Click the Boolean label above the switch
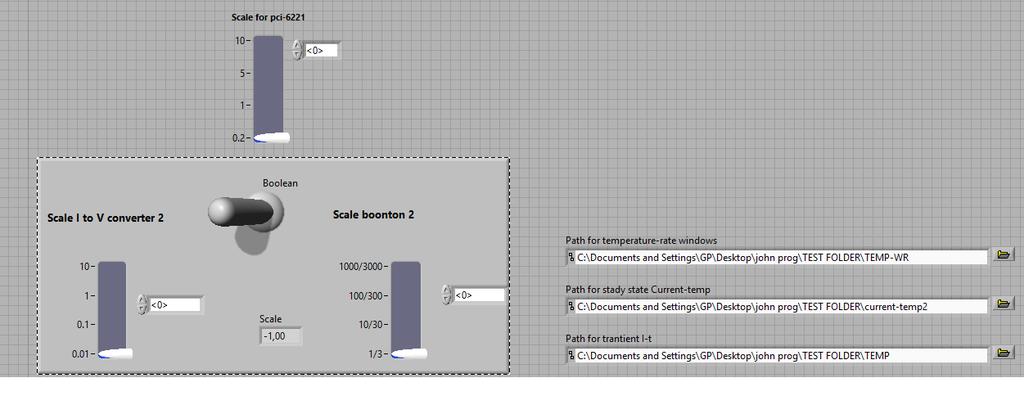Viewport: 1024px width, 396px height. [x=280, y=183]
